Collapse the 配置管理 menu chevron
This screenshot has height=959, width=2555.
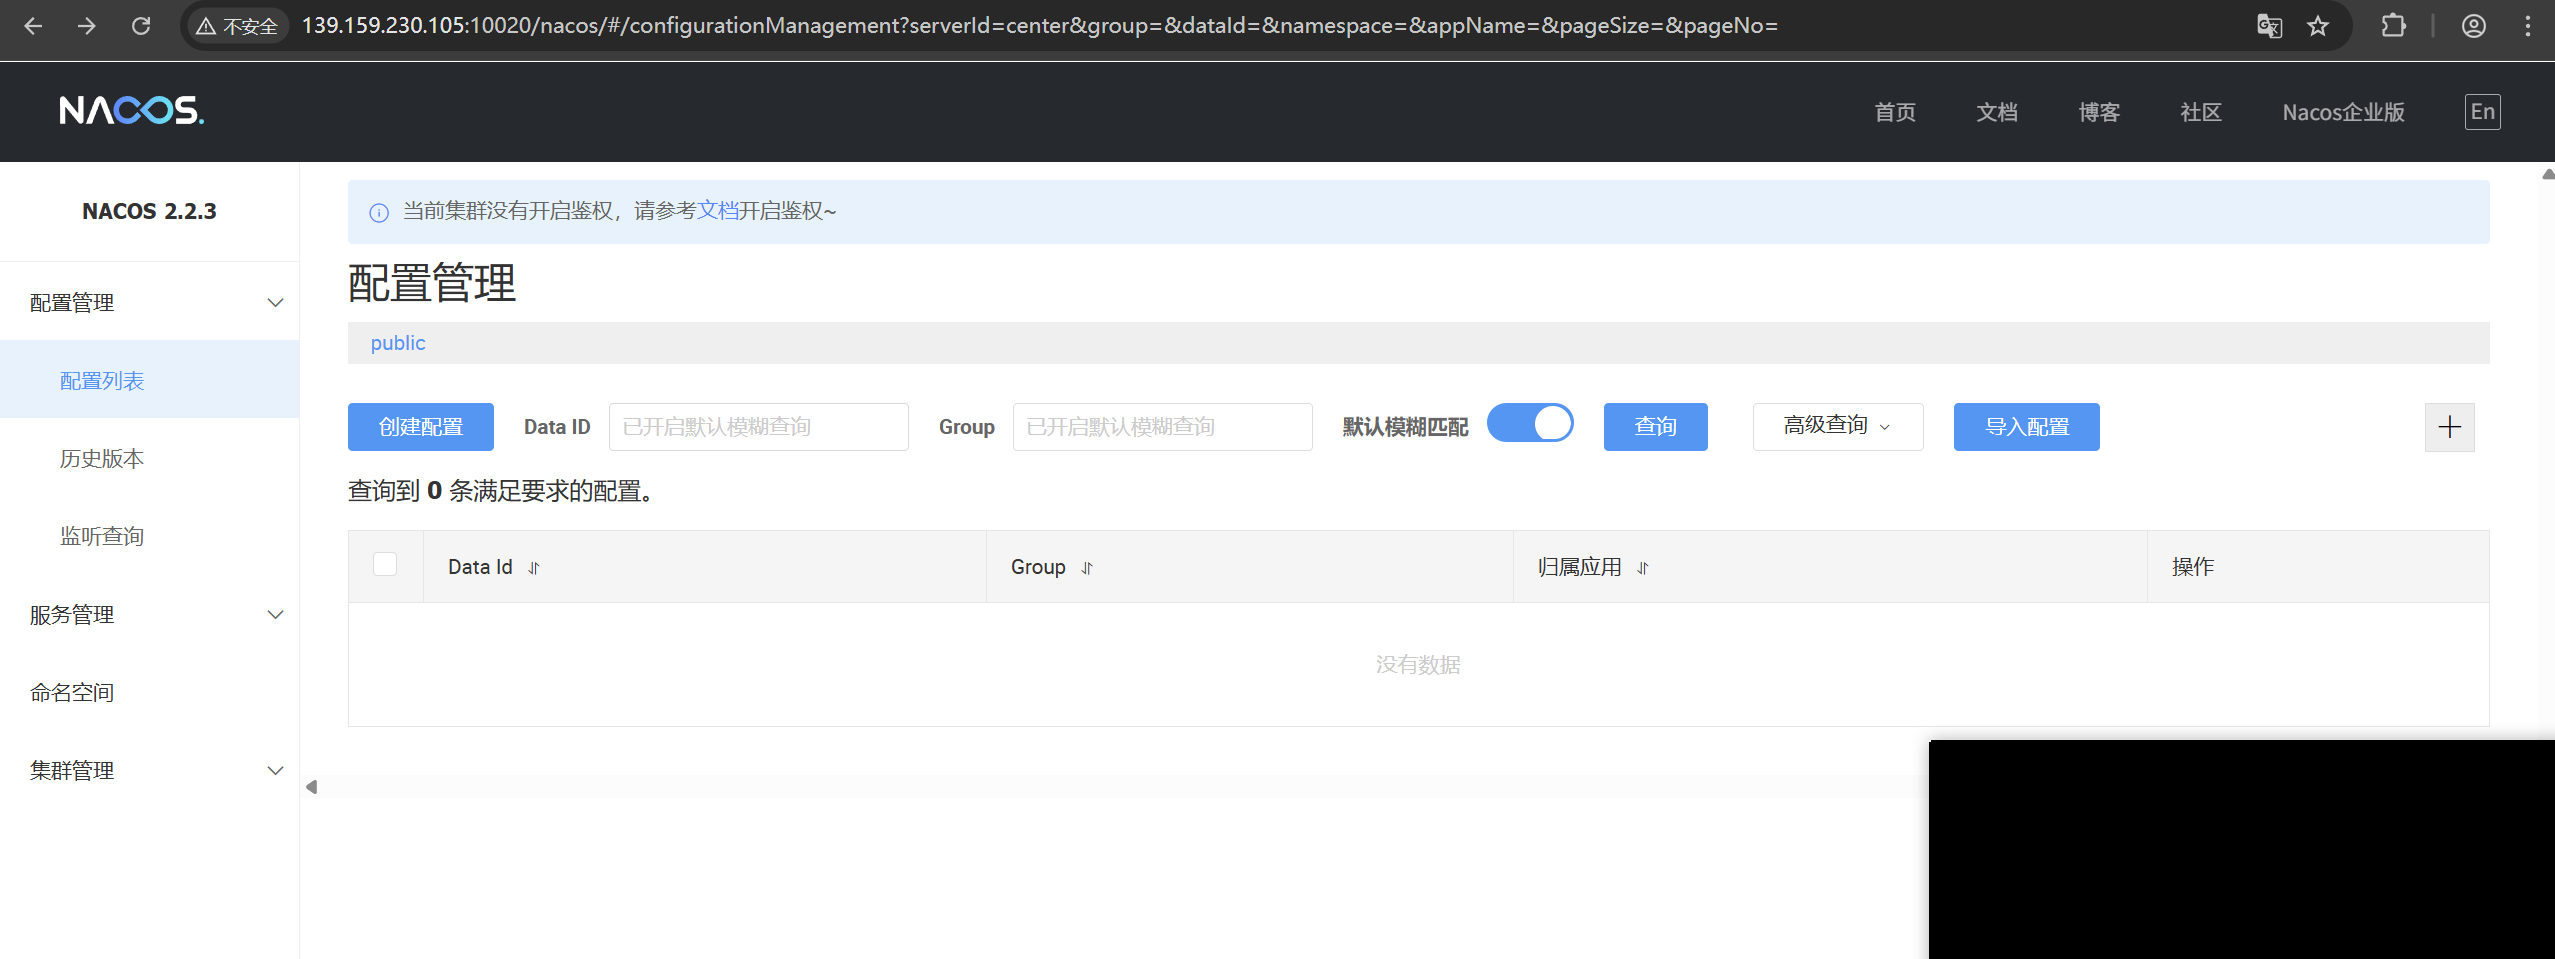click(x=275, y=303)
